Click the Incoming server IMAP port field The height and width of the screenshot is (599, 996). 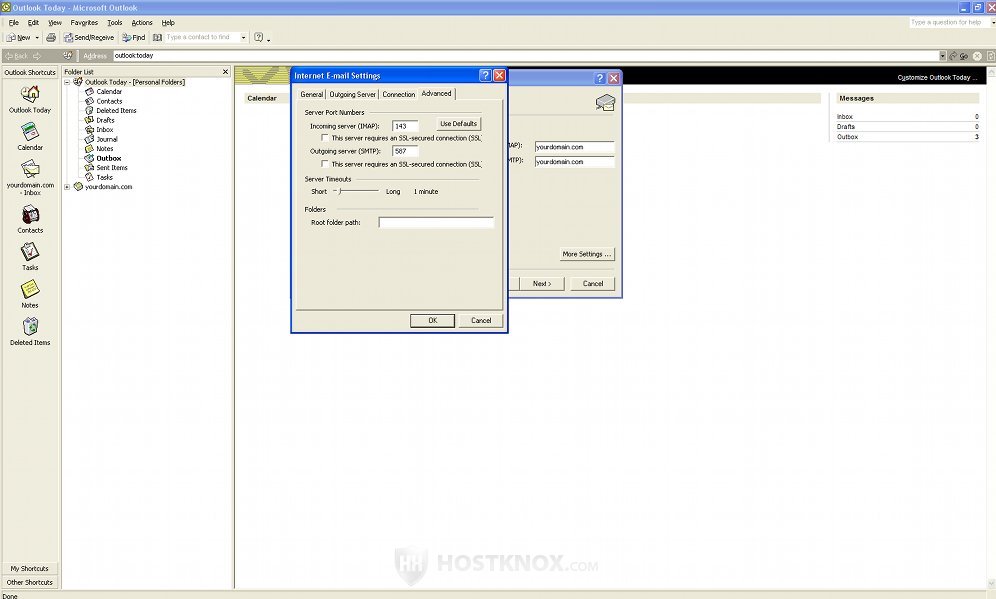pos(405,126)
